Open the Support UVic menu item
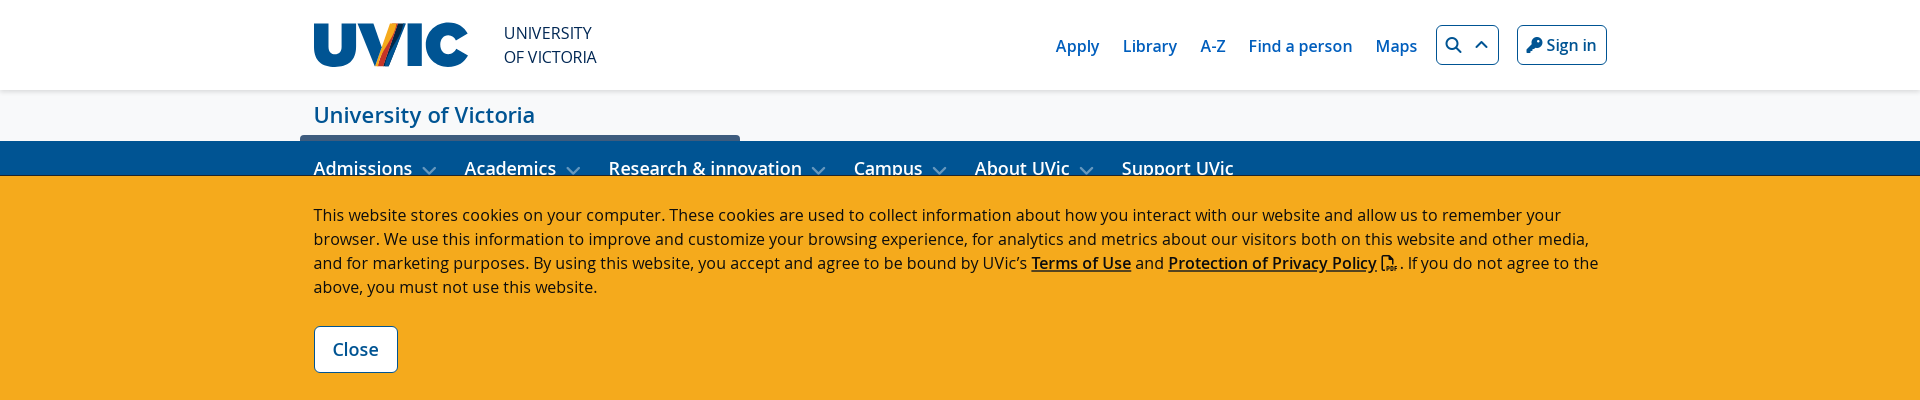The image size is (1920, 400). click(x=1177, y=168)
